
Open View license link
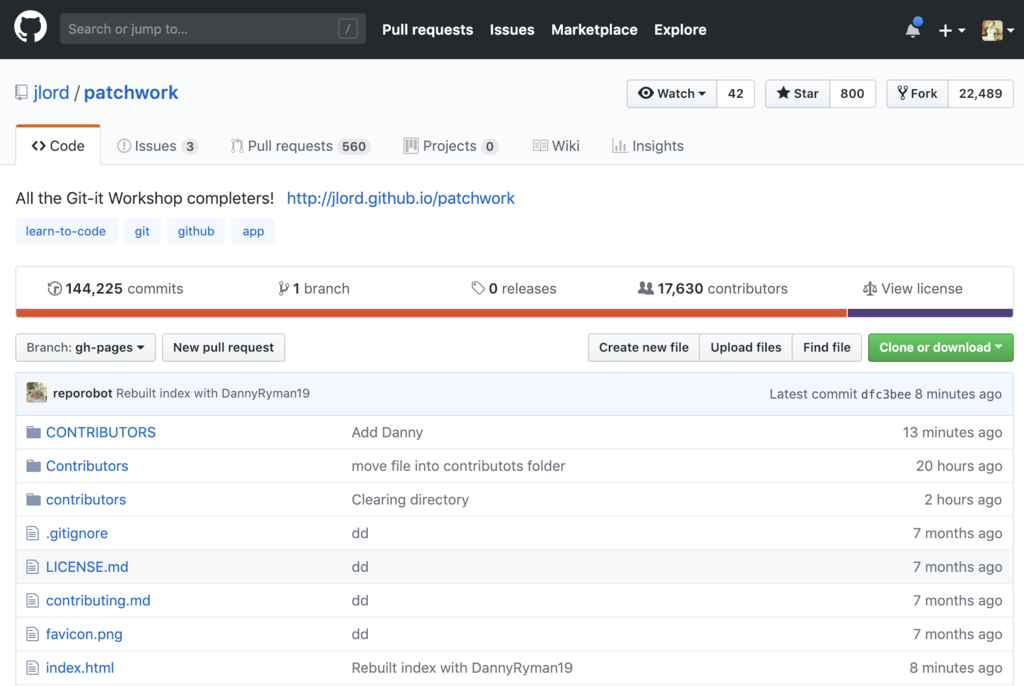pos(913,288)
